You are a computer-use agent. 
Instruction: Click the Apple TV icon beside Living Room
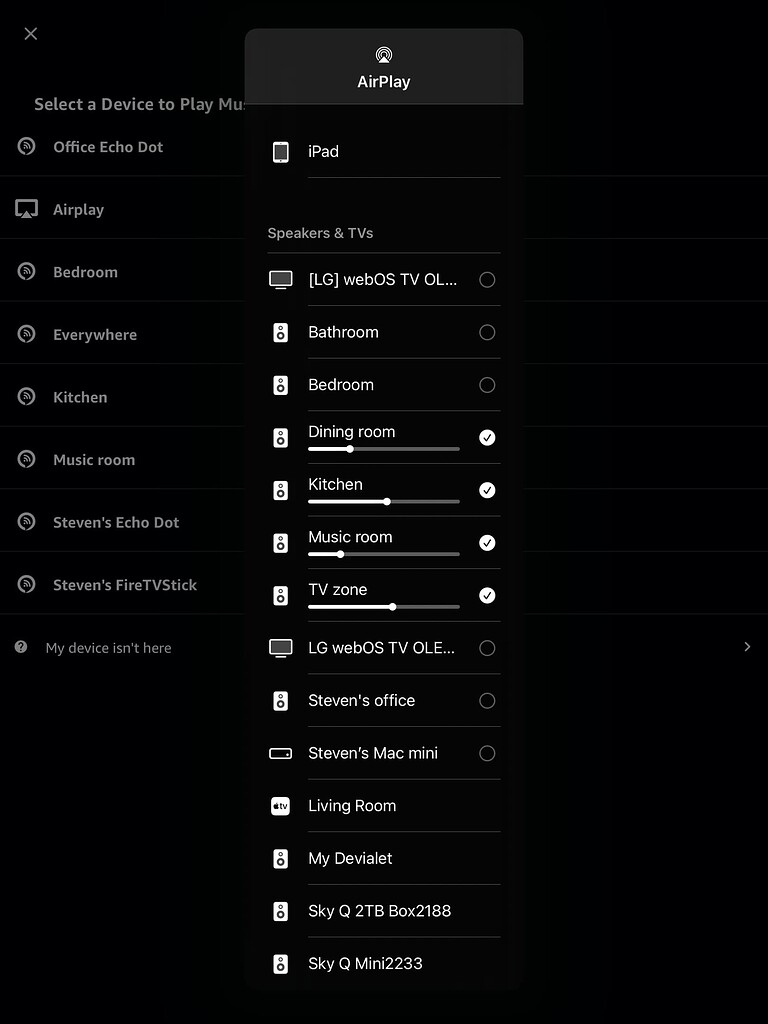[x=281, y=805]
